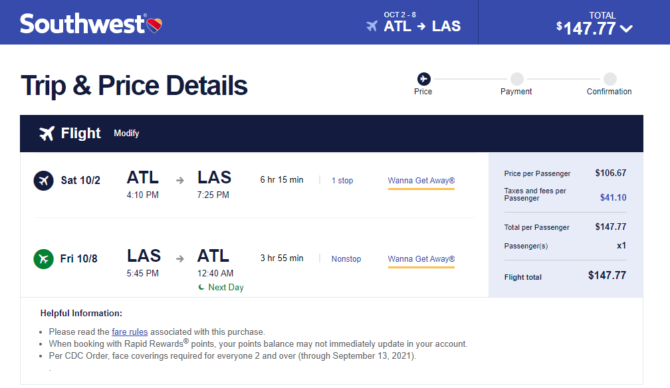Click the green returning flight icon for Fri 10/8
The image size is (670, 388).
pos(44,259)
